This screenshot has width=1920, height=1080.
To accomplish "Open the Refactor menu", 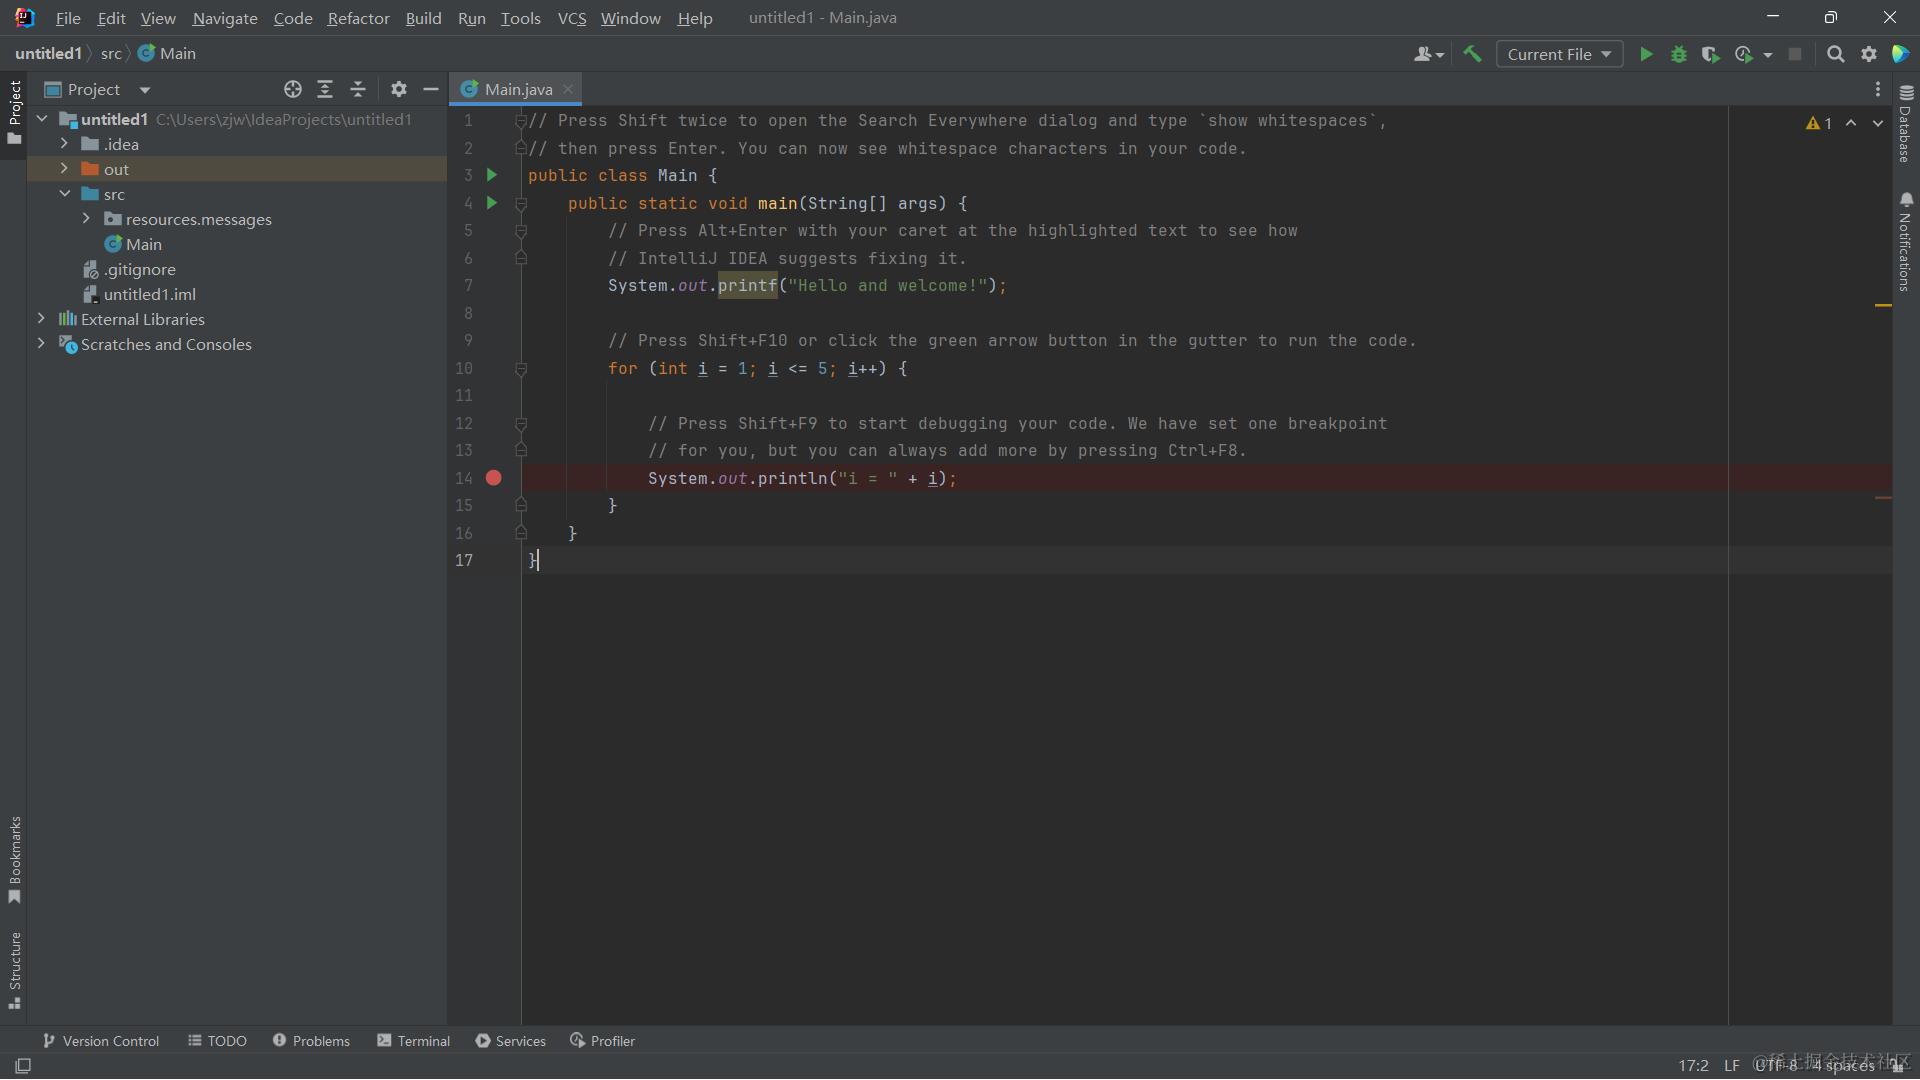I will [x=358, y=18].
